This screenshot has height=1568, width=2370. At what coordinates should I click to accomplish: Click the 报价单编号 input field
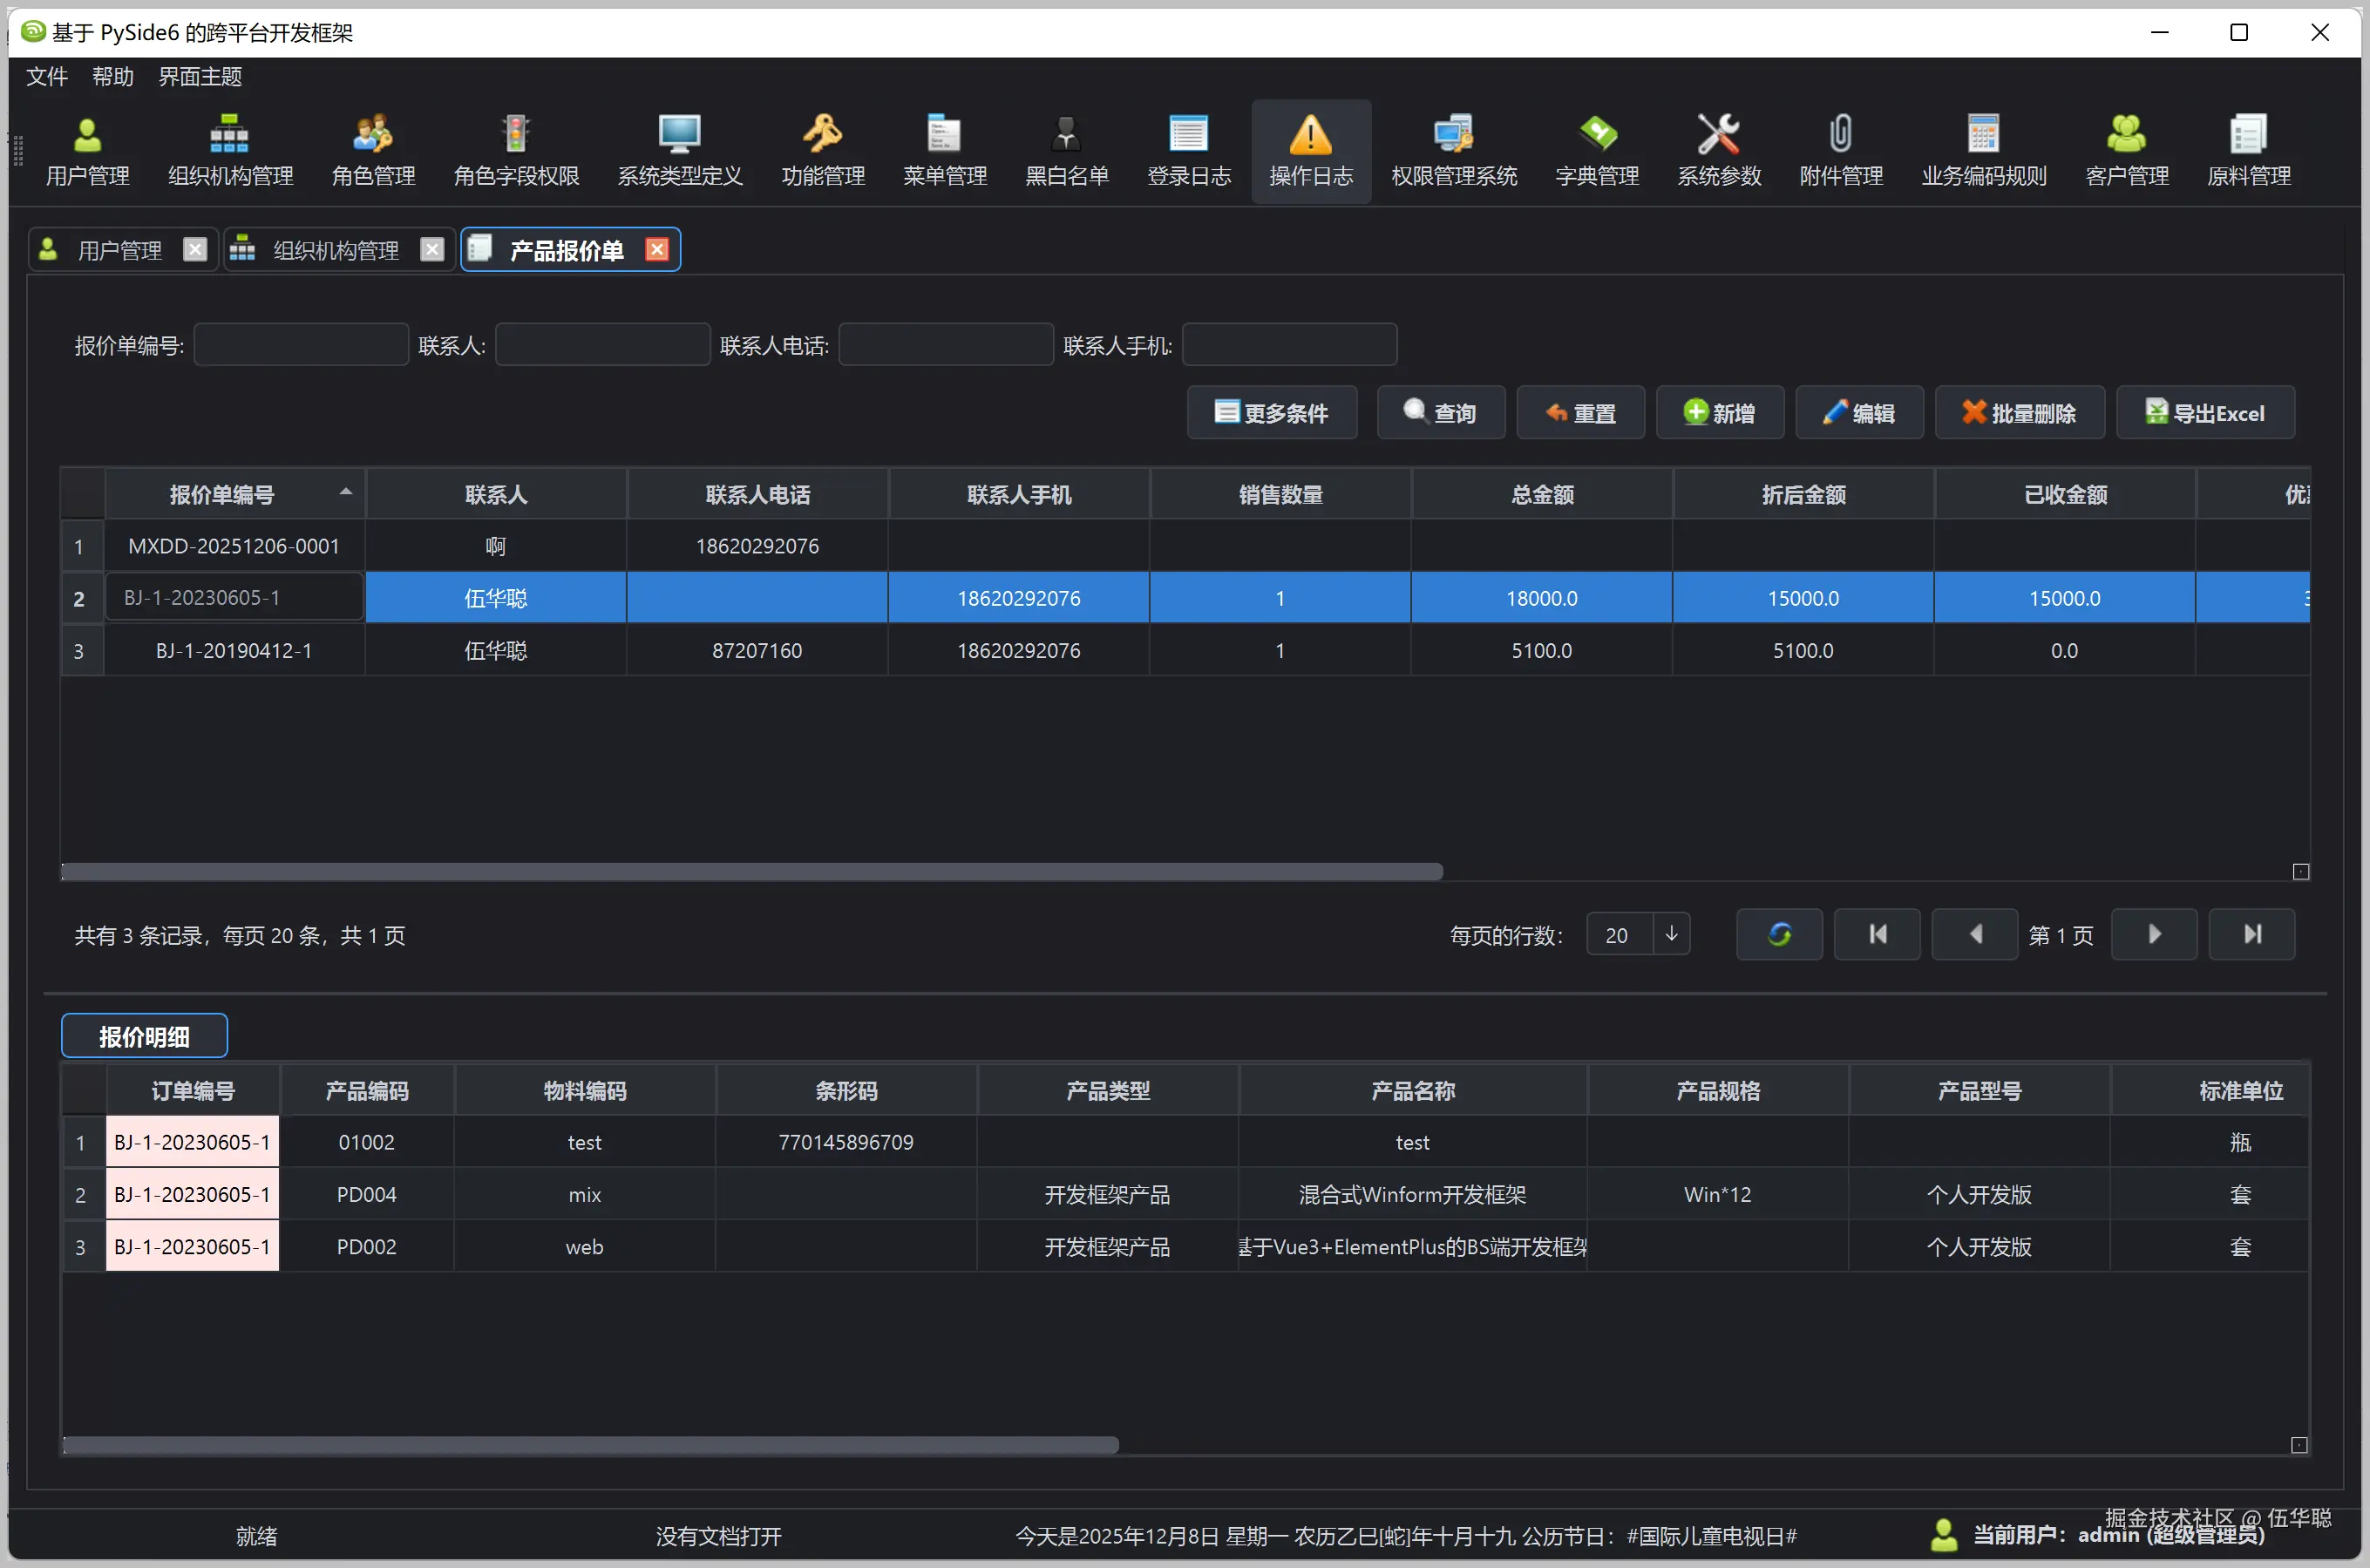click(301, 345)
